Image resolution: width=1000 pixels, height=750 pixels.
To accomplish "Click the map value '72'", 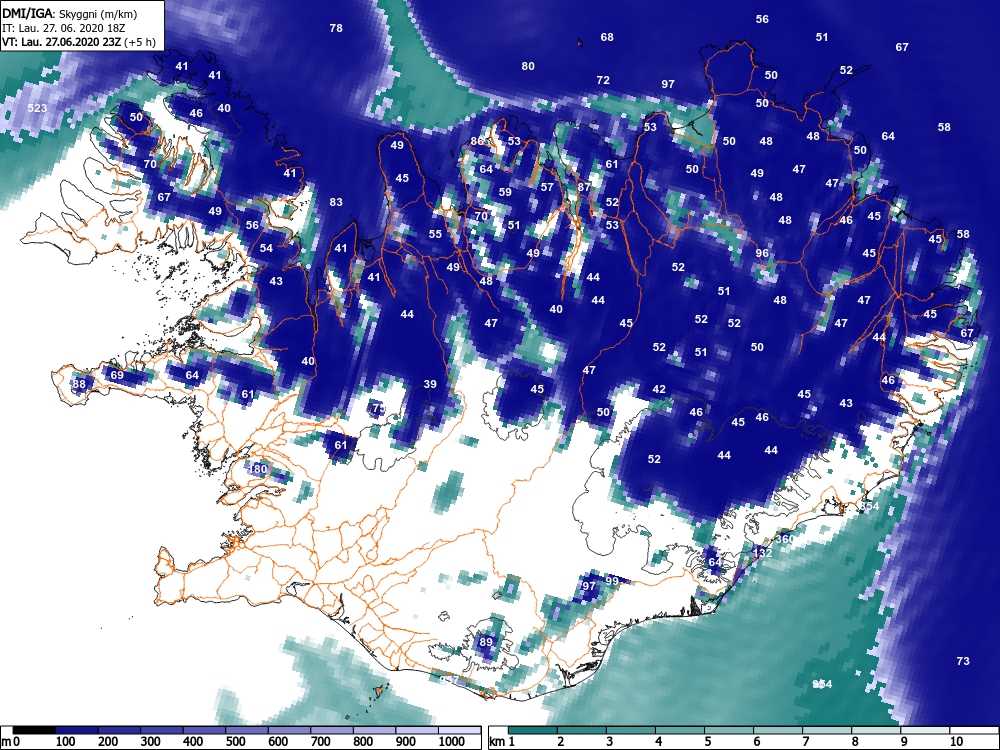I will pos(603,80).
